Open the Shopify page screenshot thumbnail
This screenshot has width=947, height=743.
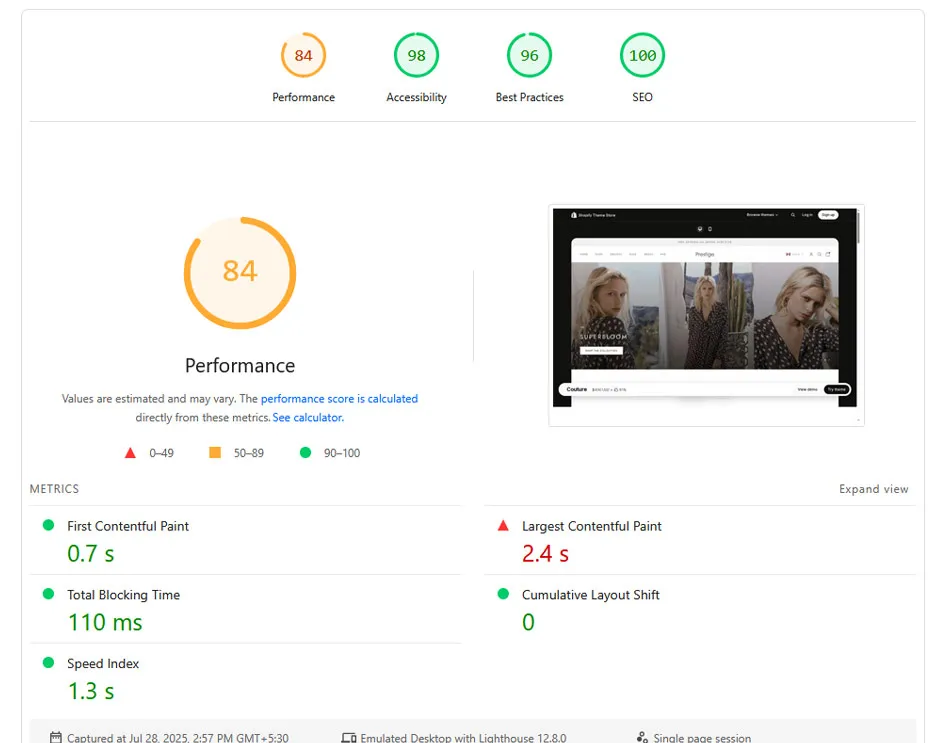click(705, 315)
